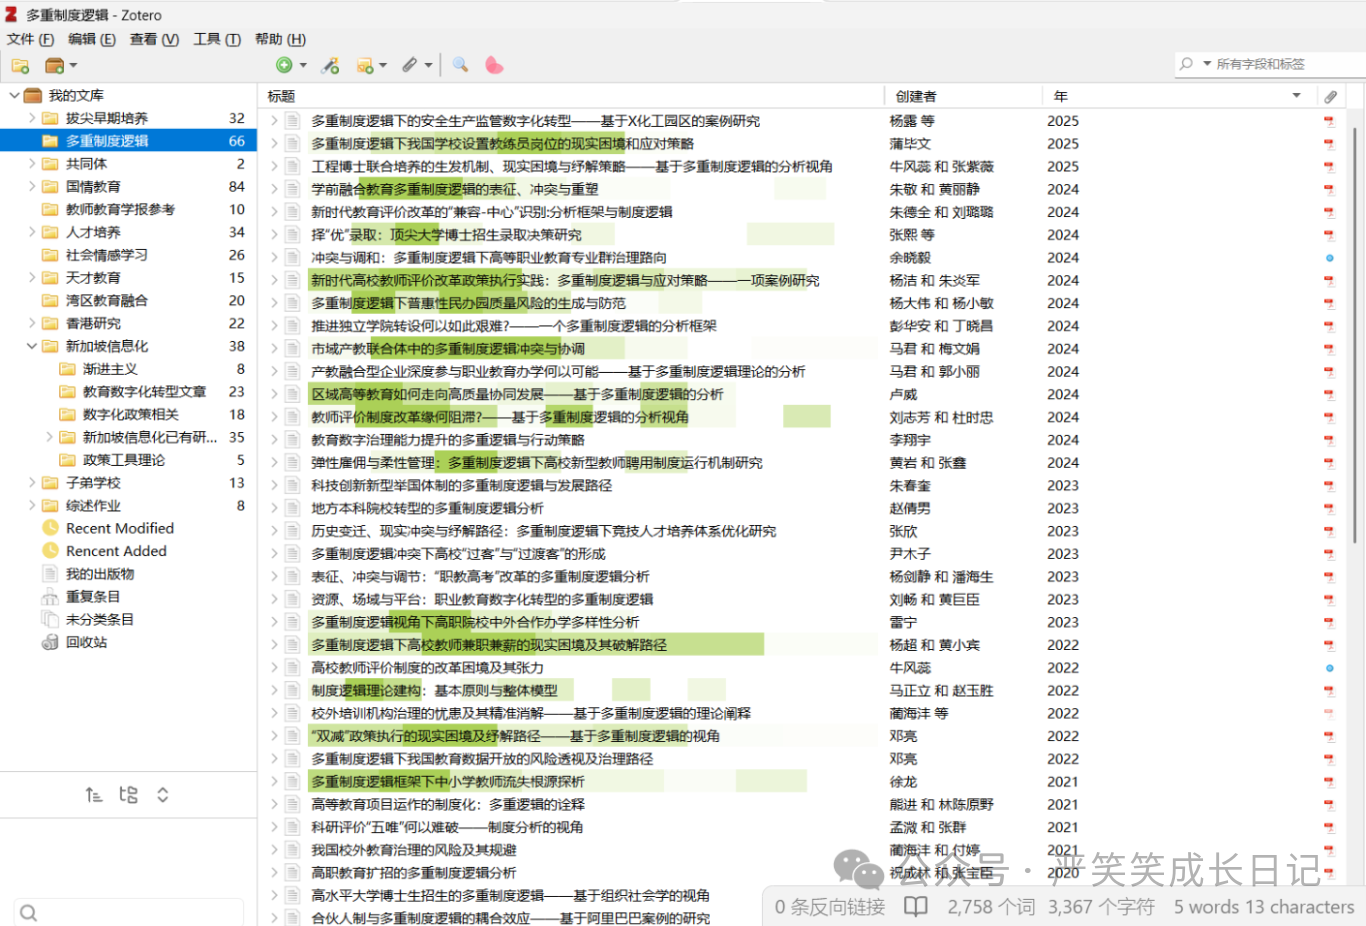
Task: Expand the 国情教育 collection
Action: pos(32,186)
